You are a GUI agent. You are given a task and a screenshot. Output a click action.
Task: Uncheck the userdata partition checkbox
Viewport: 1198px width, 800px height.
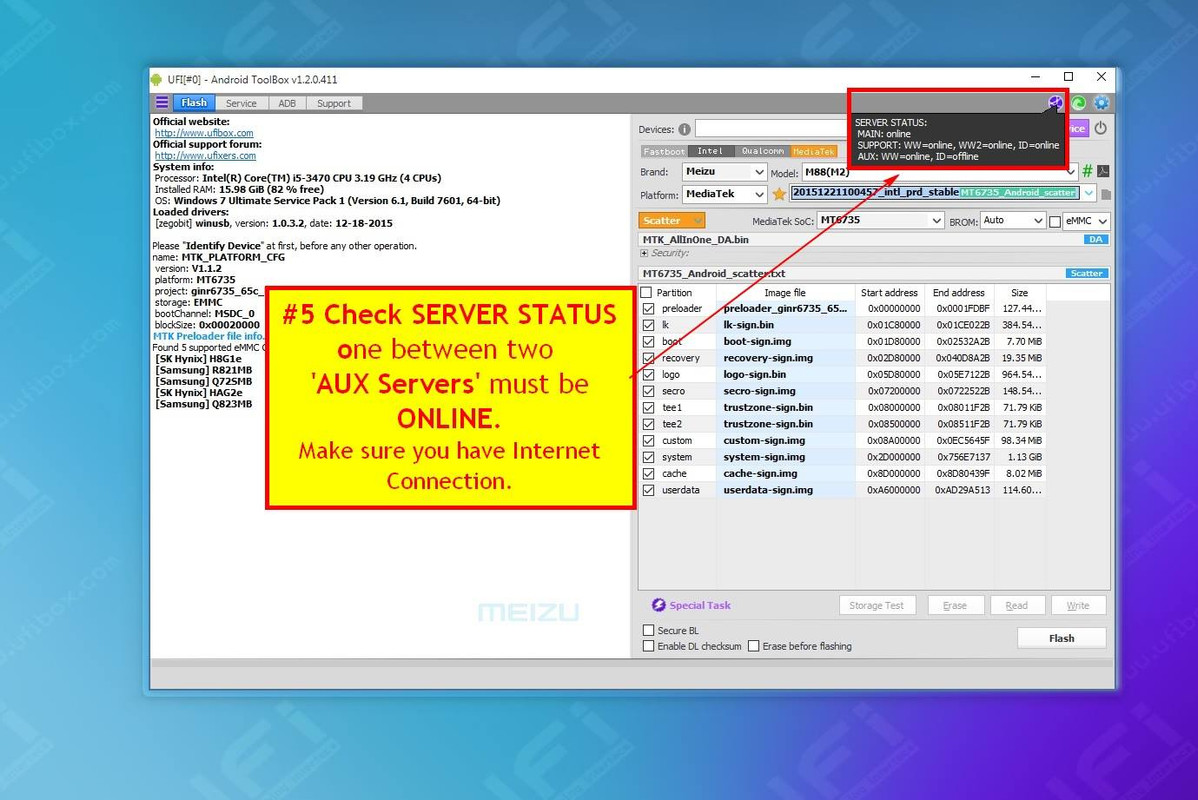point(649,490)
